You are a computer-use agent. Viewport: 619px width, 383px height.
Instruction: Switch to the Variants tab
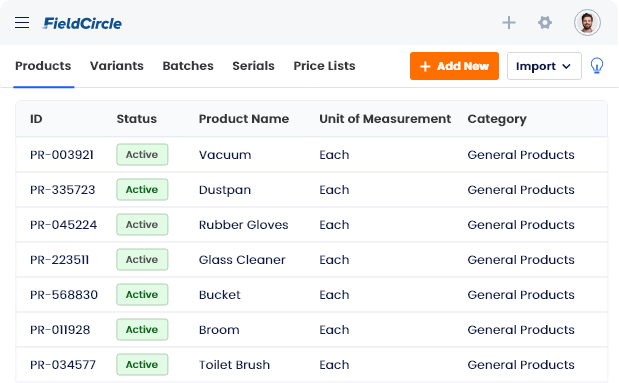pos(116,66)
